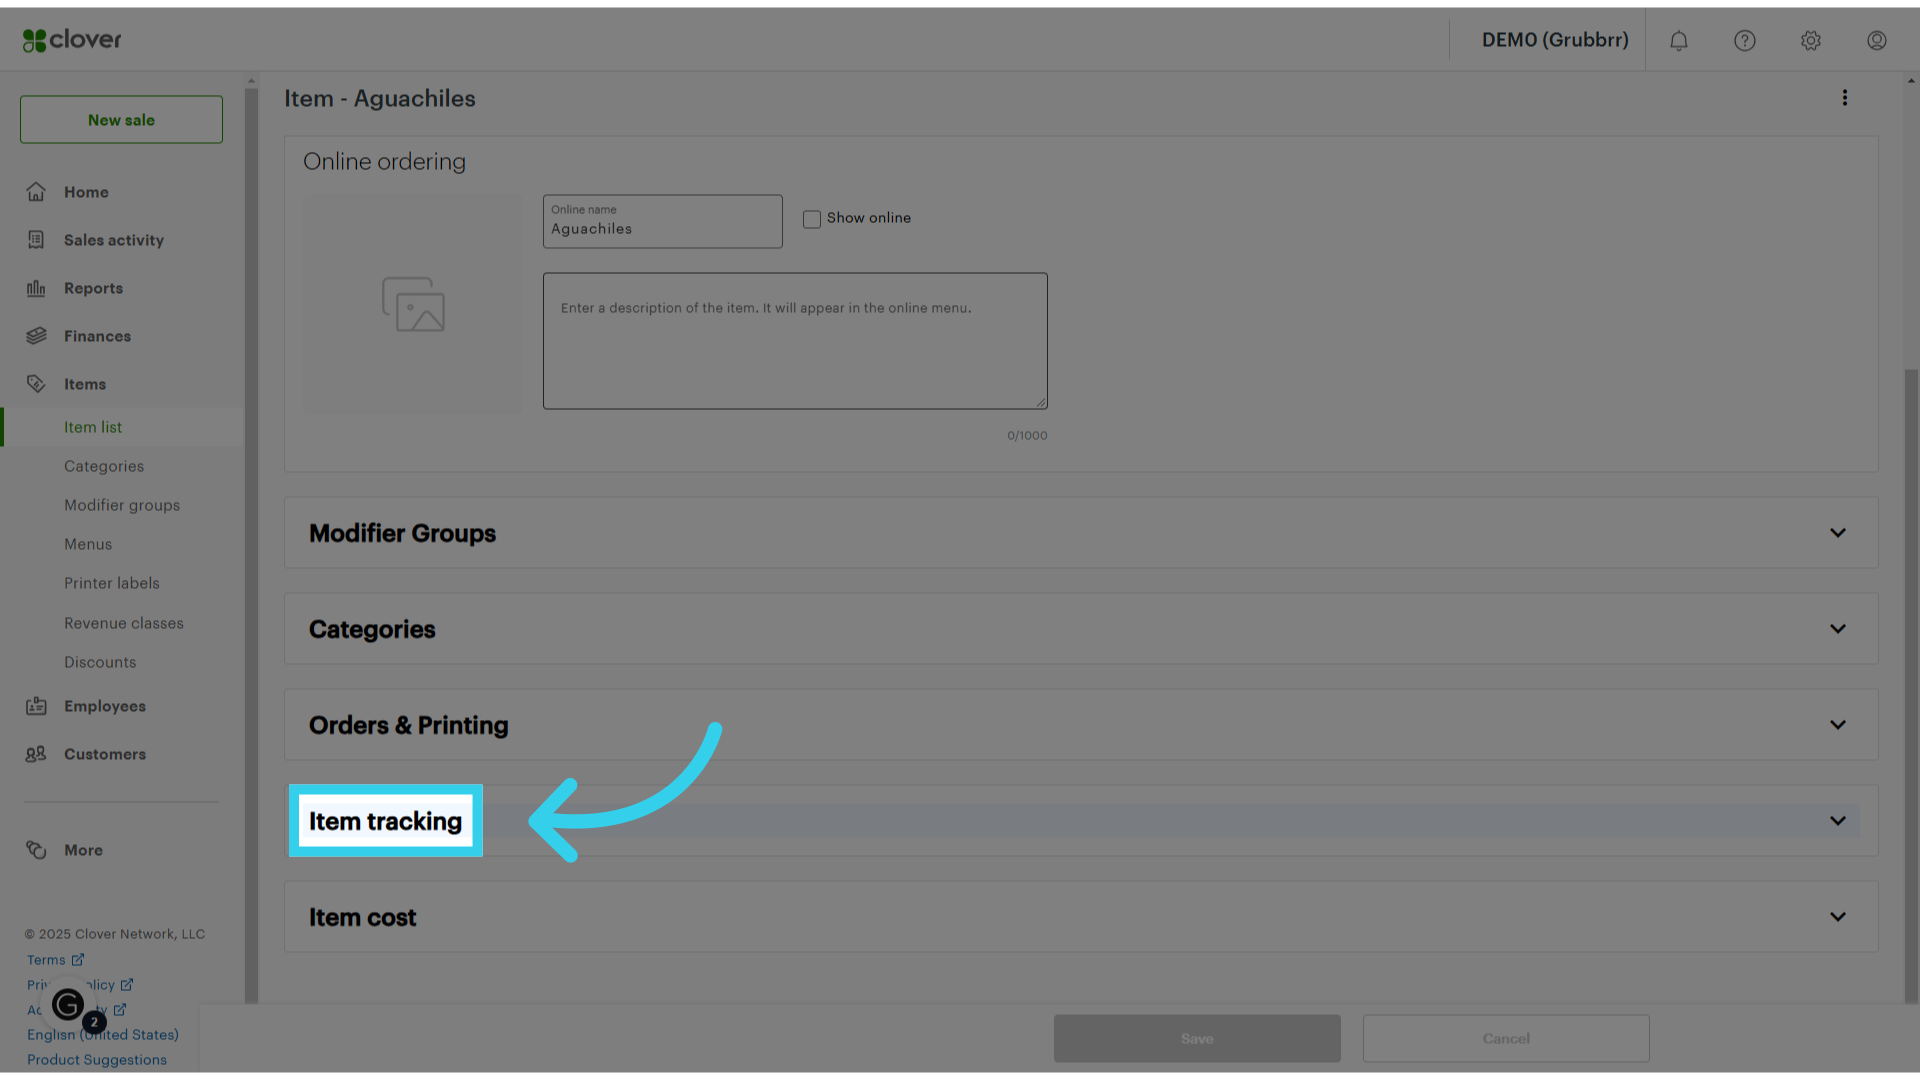Open Revenue classes in sidebar

124,623
